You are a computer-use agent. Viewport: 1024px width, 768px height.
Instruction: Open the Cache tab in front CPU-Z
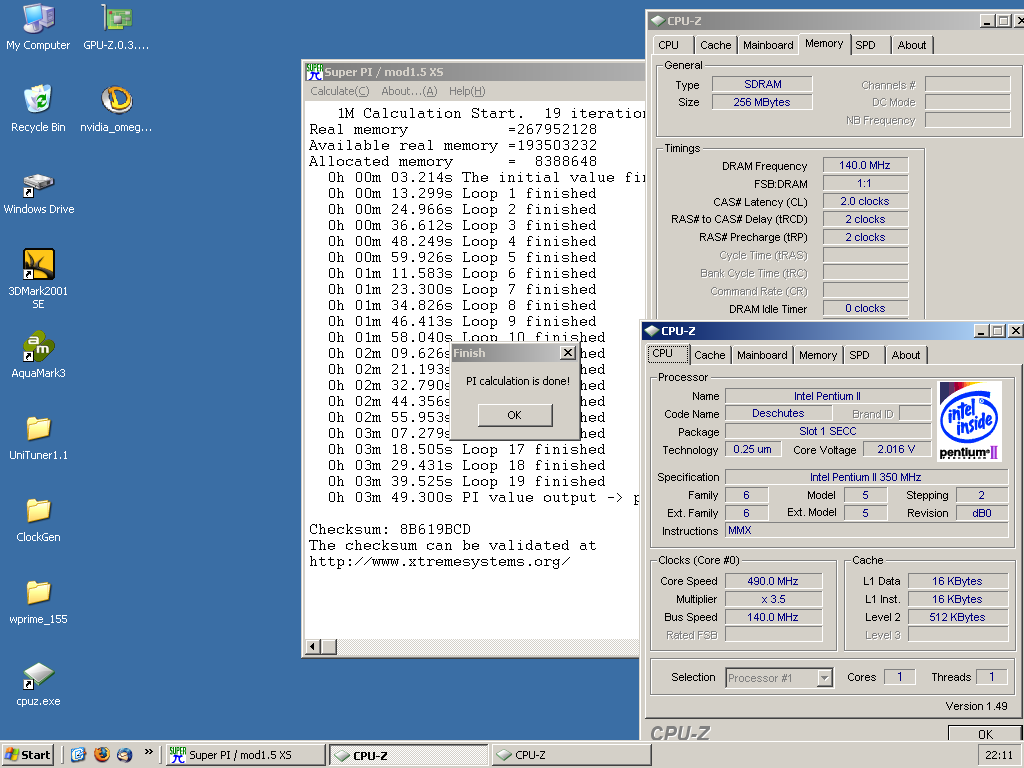[710, 355]
